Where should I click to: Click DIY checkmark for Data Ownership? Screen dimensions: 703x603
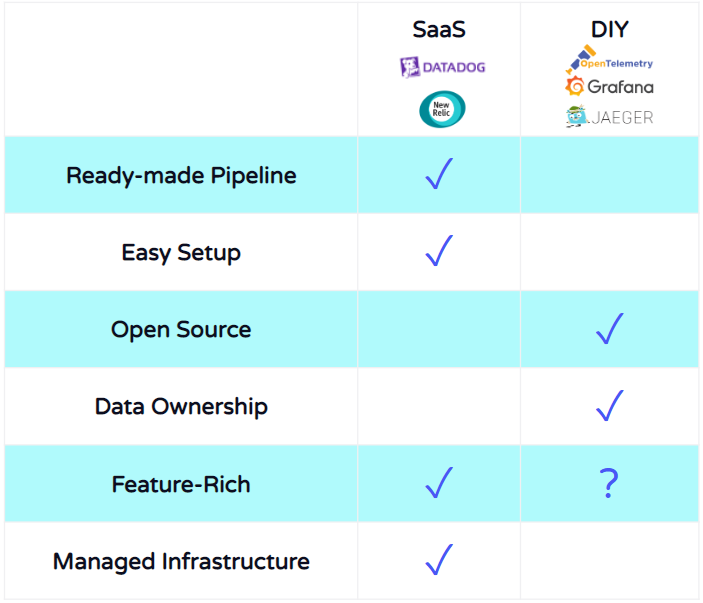click(609, 405)
